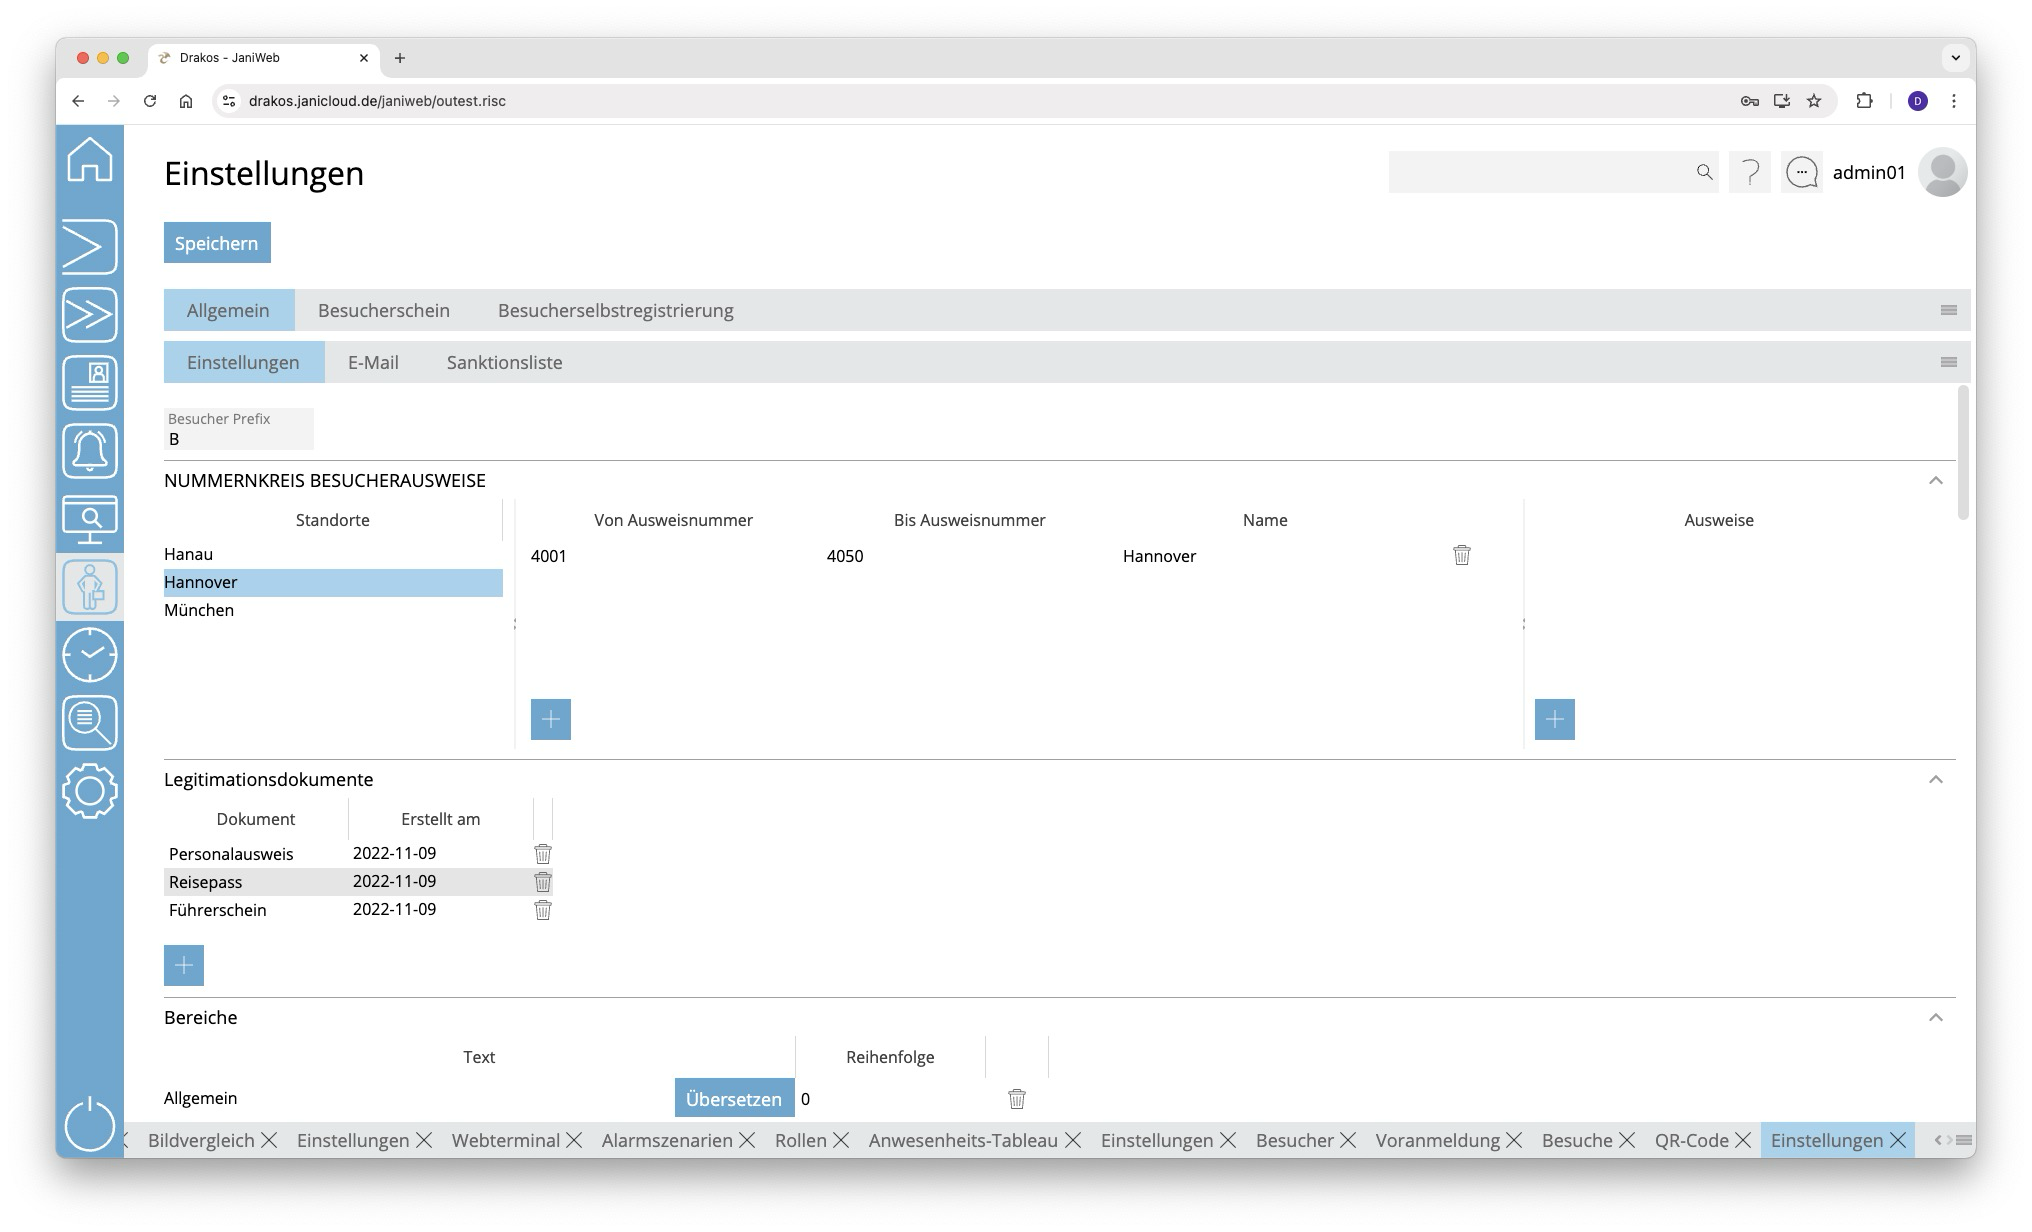Open the home icon in the sidebar

tap(90, 160)
